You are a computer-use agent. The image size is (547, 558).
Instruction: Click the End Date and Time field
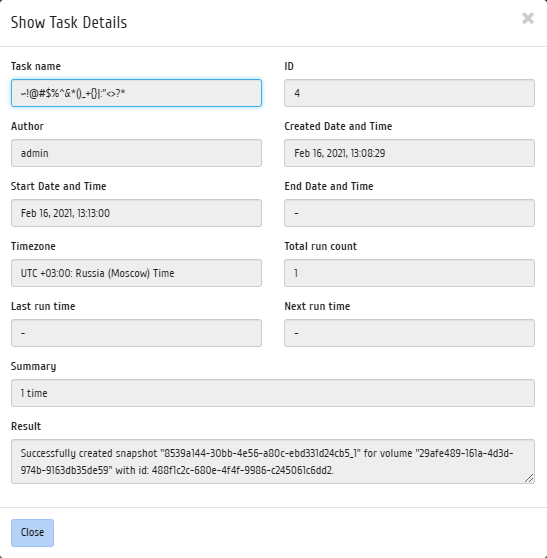409,213
